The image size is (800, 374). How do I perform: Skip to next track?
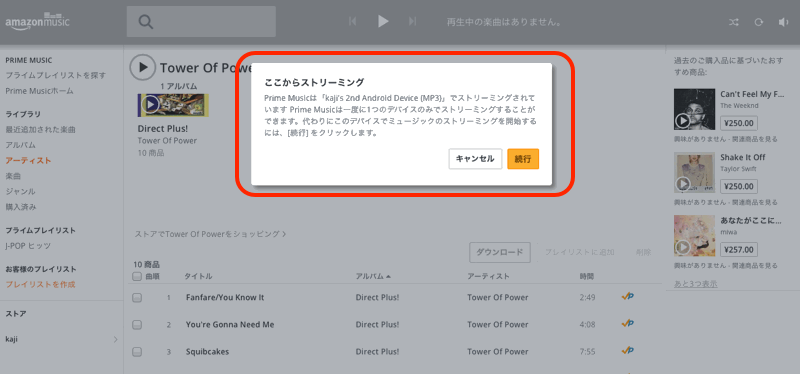point(413,21)
